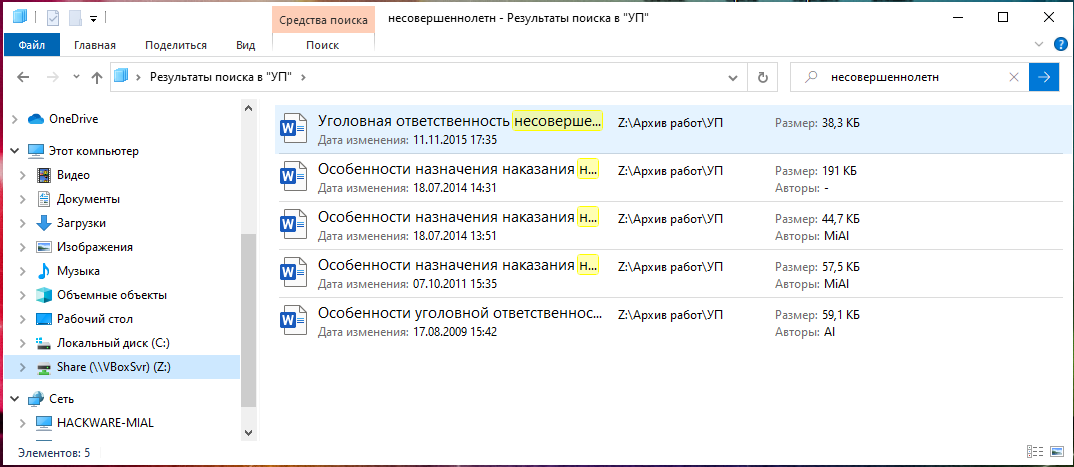Clear the search box with the X icon
1074x467 pixels.
[x=1014, y=77]
